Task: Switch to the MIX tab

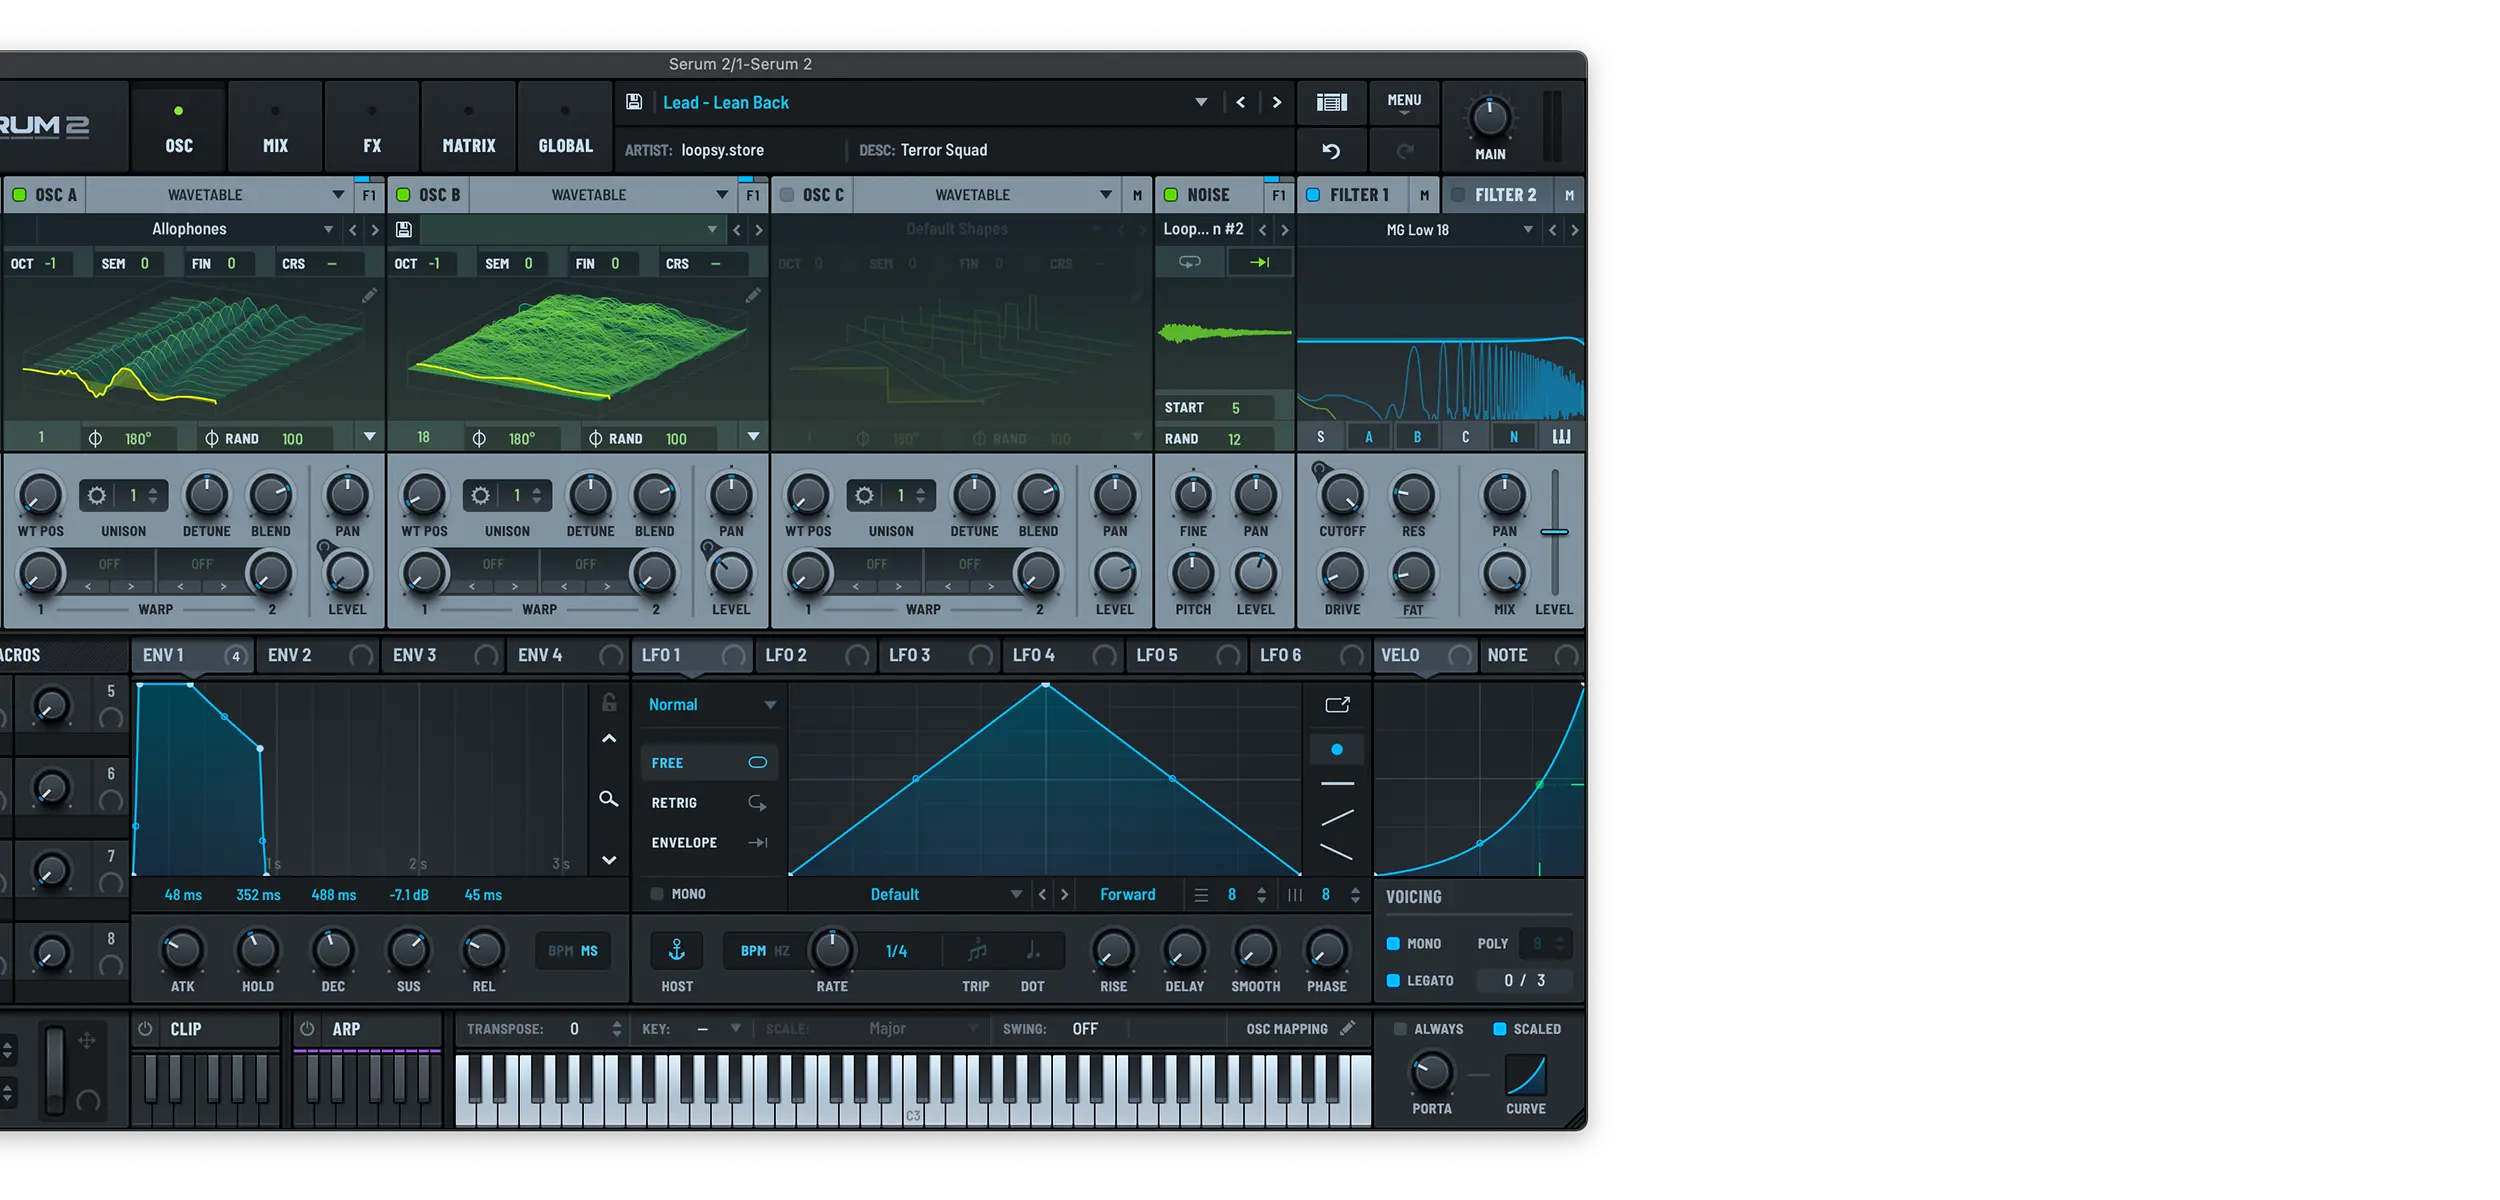Action: (x=275, y=127)
